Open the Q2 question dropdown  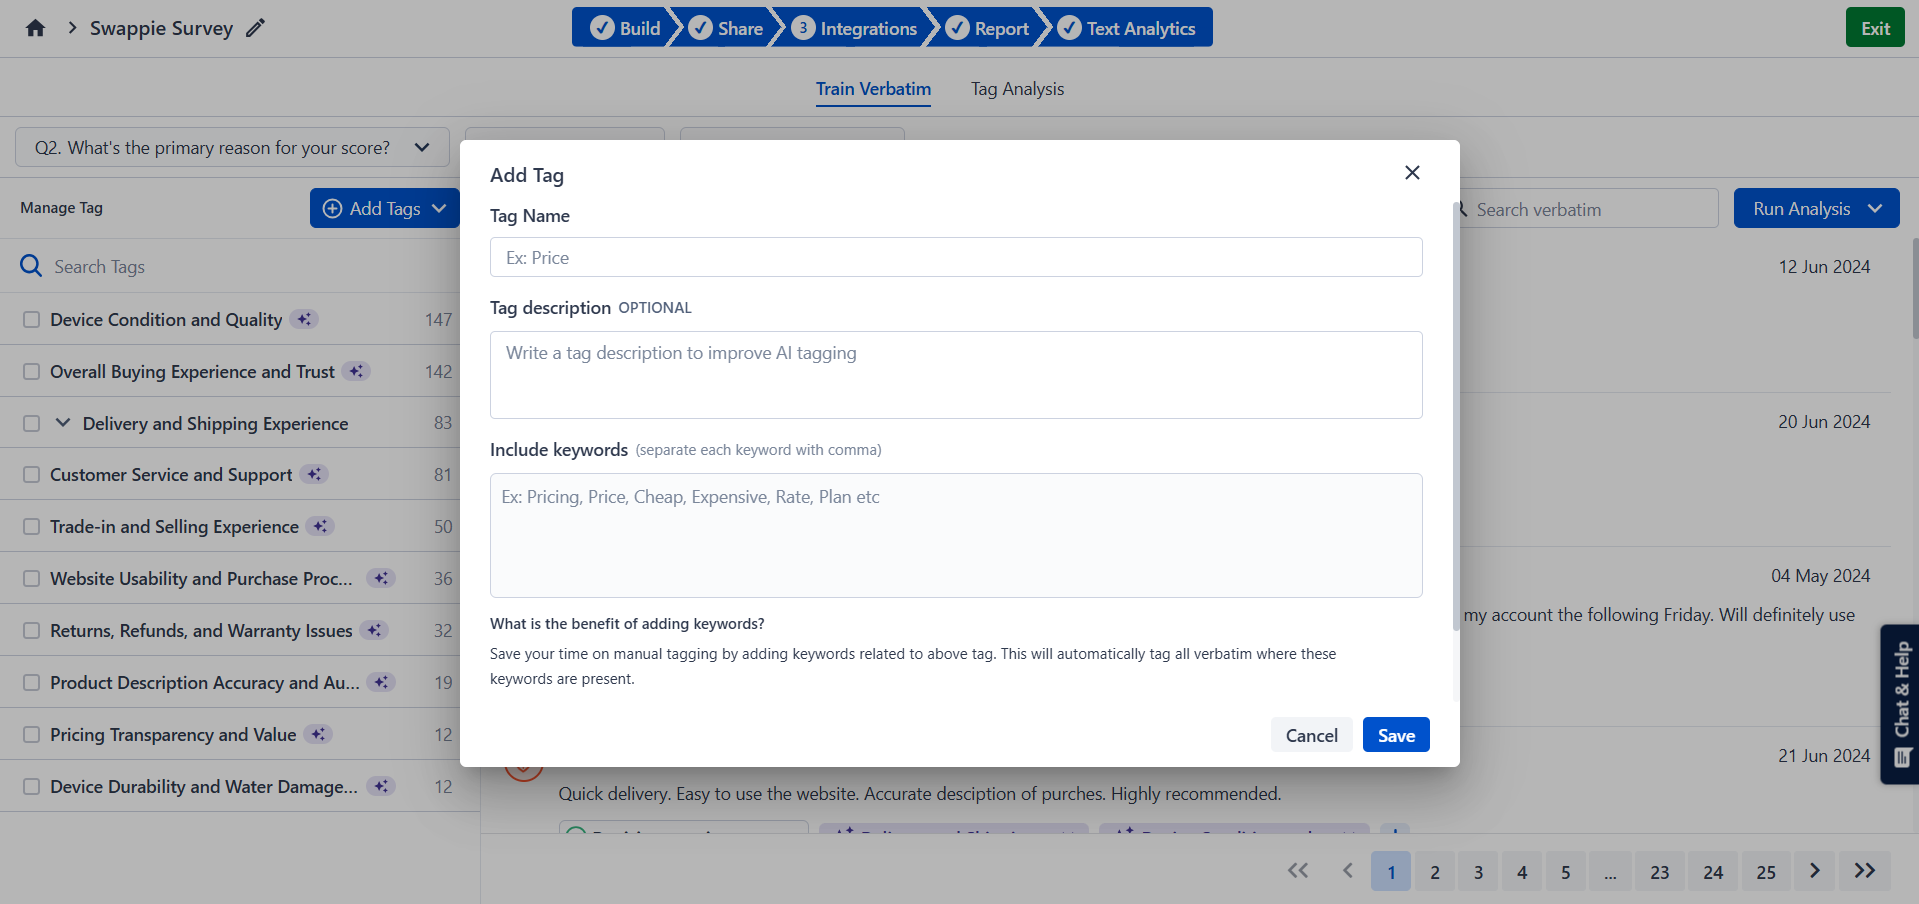[x=232, y=147]
